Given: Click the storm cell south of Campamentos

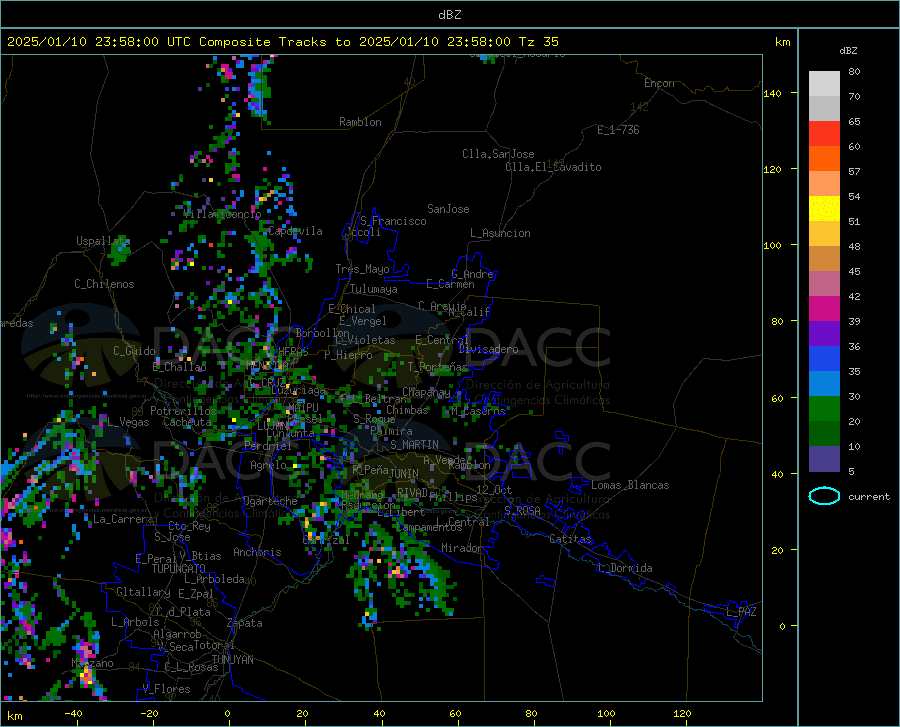Looking at the screenshot, I should (x=402, y=574).
